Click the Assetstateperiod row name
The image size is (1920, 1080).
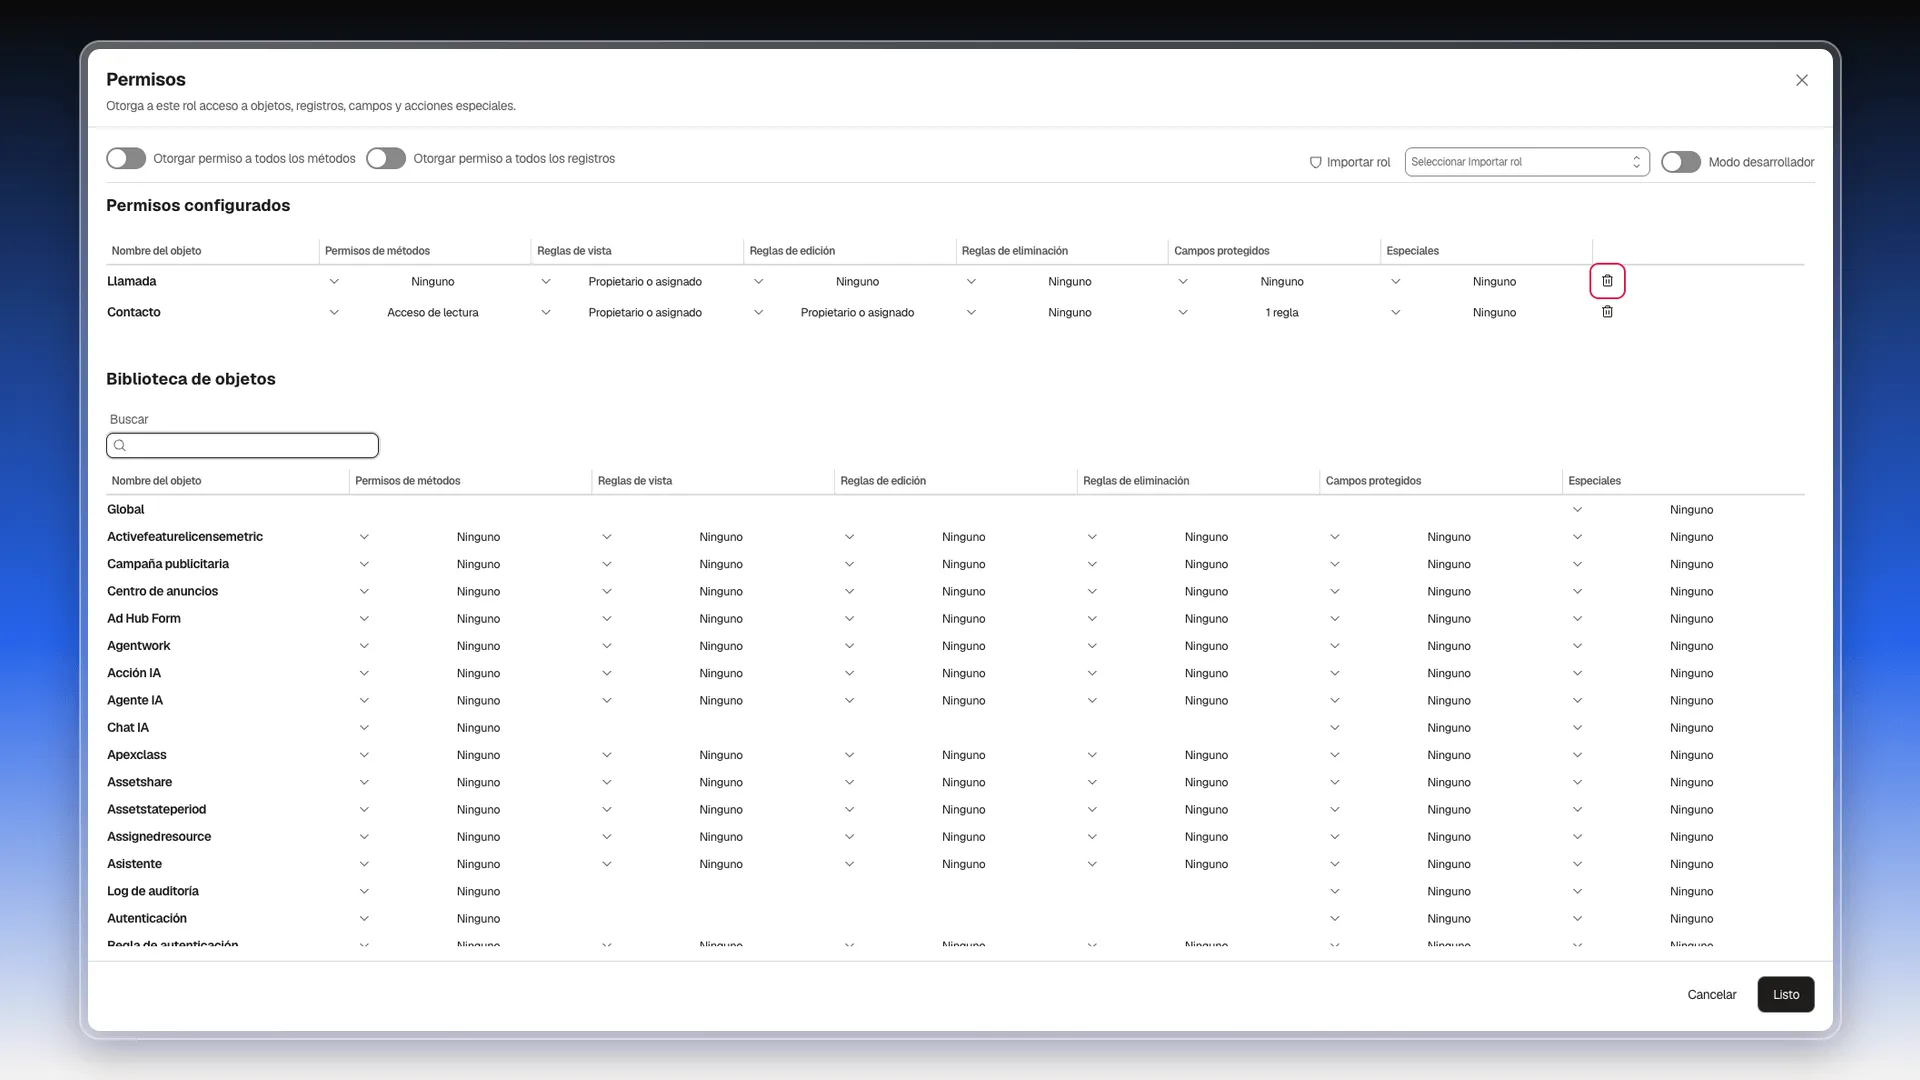point(157,810)
